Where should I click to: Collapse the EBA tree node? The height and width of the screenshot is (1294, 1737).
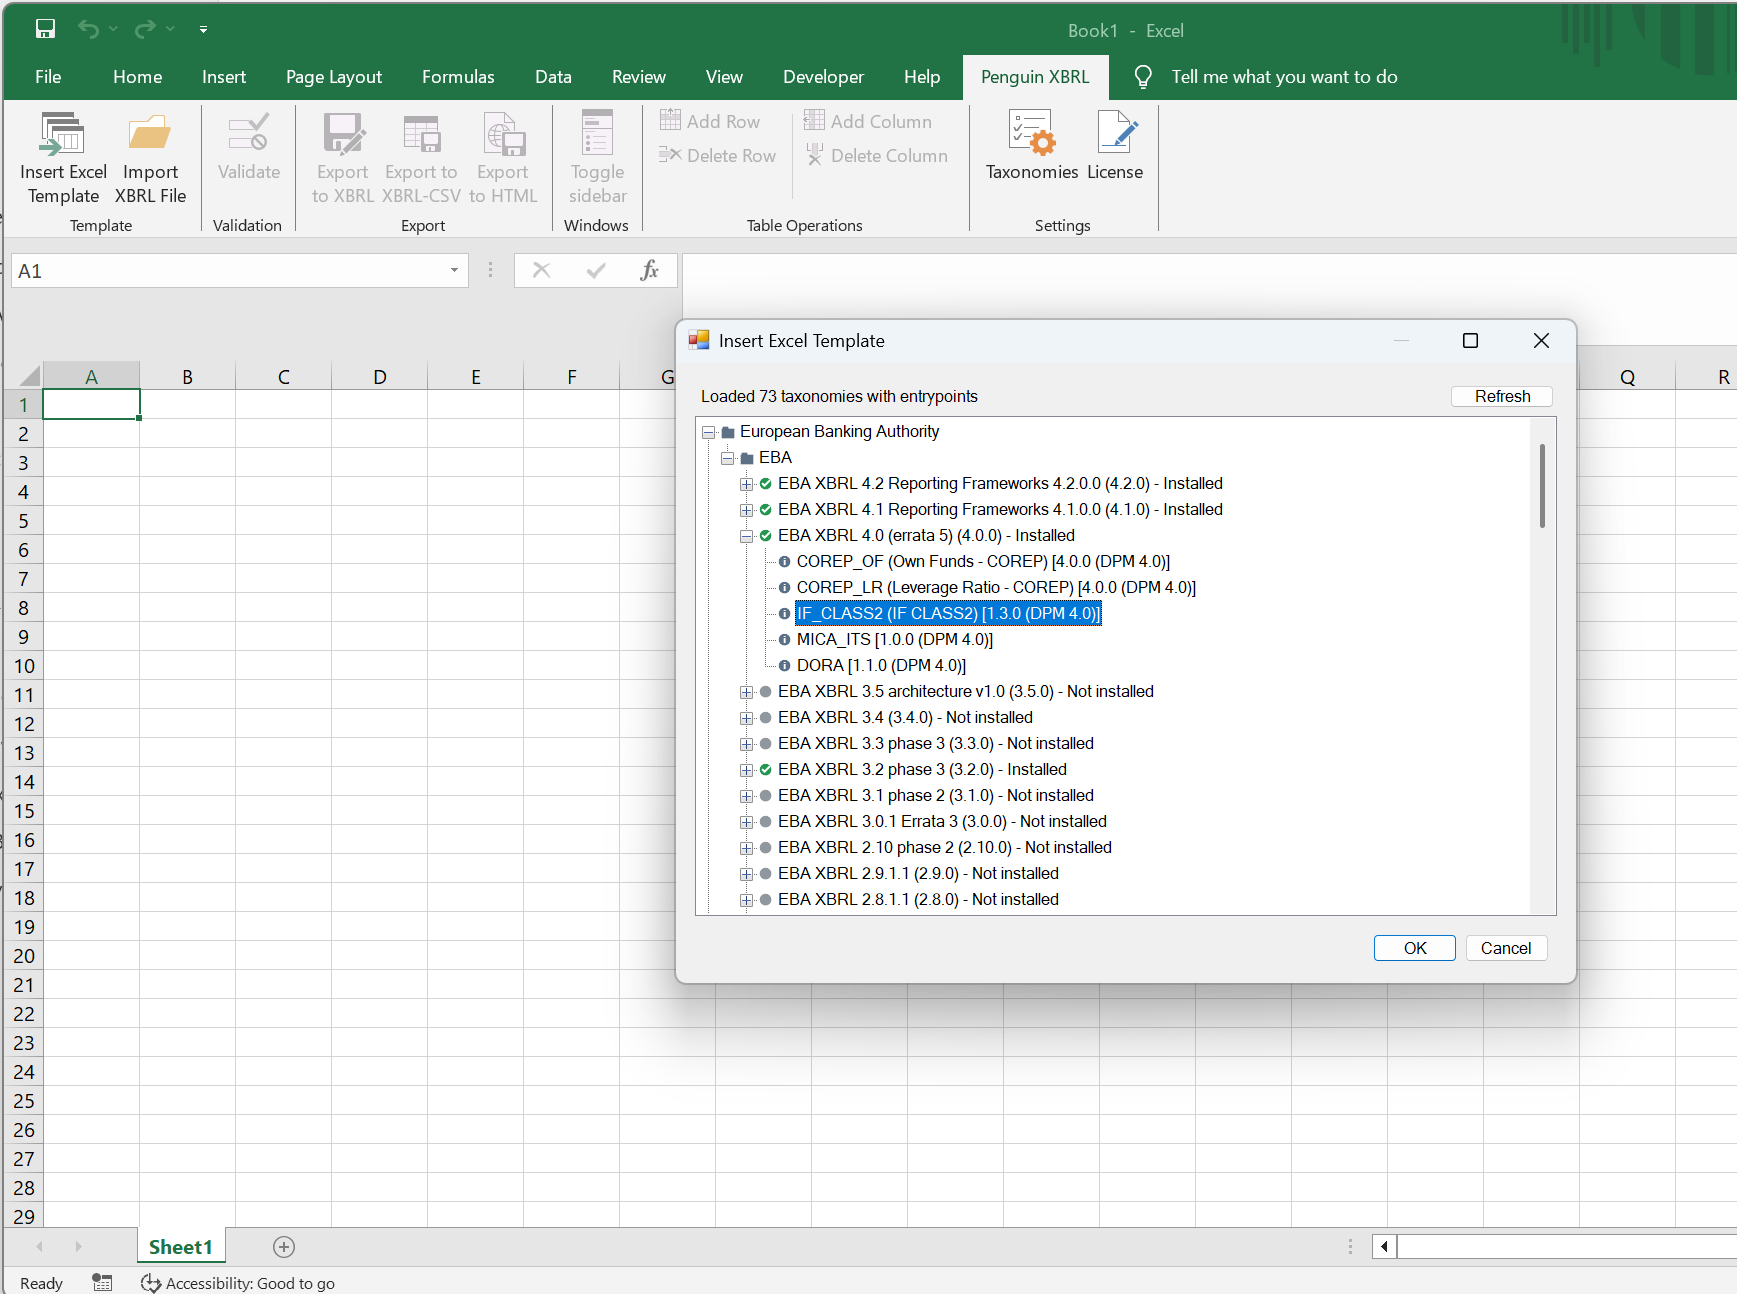[x=728, y=458]
